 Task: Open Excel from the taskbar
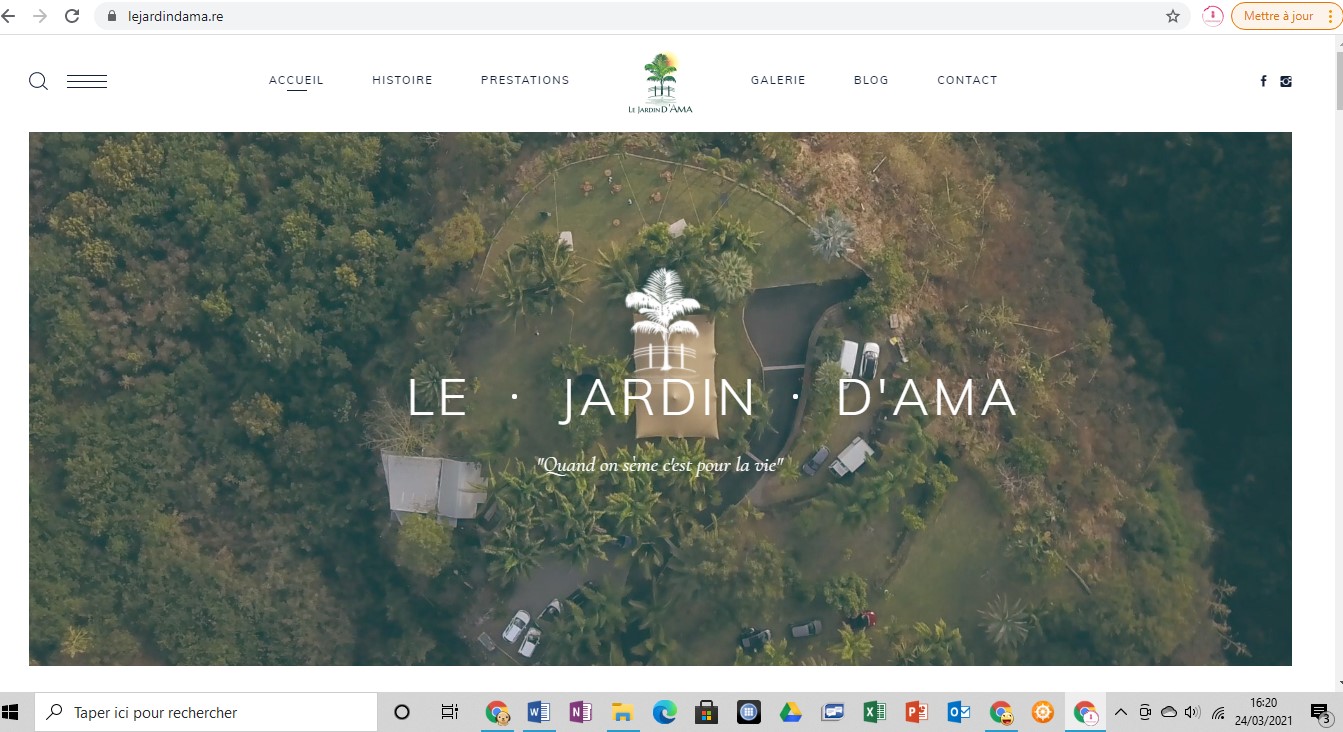[874, 713]
